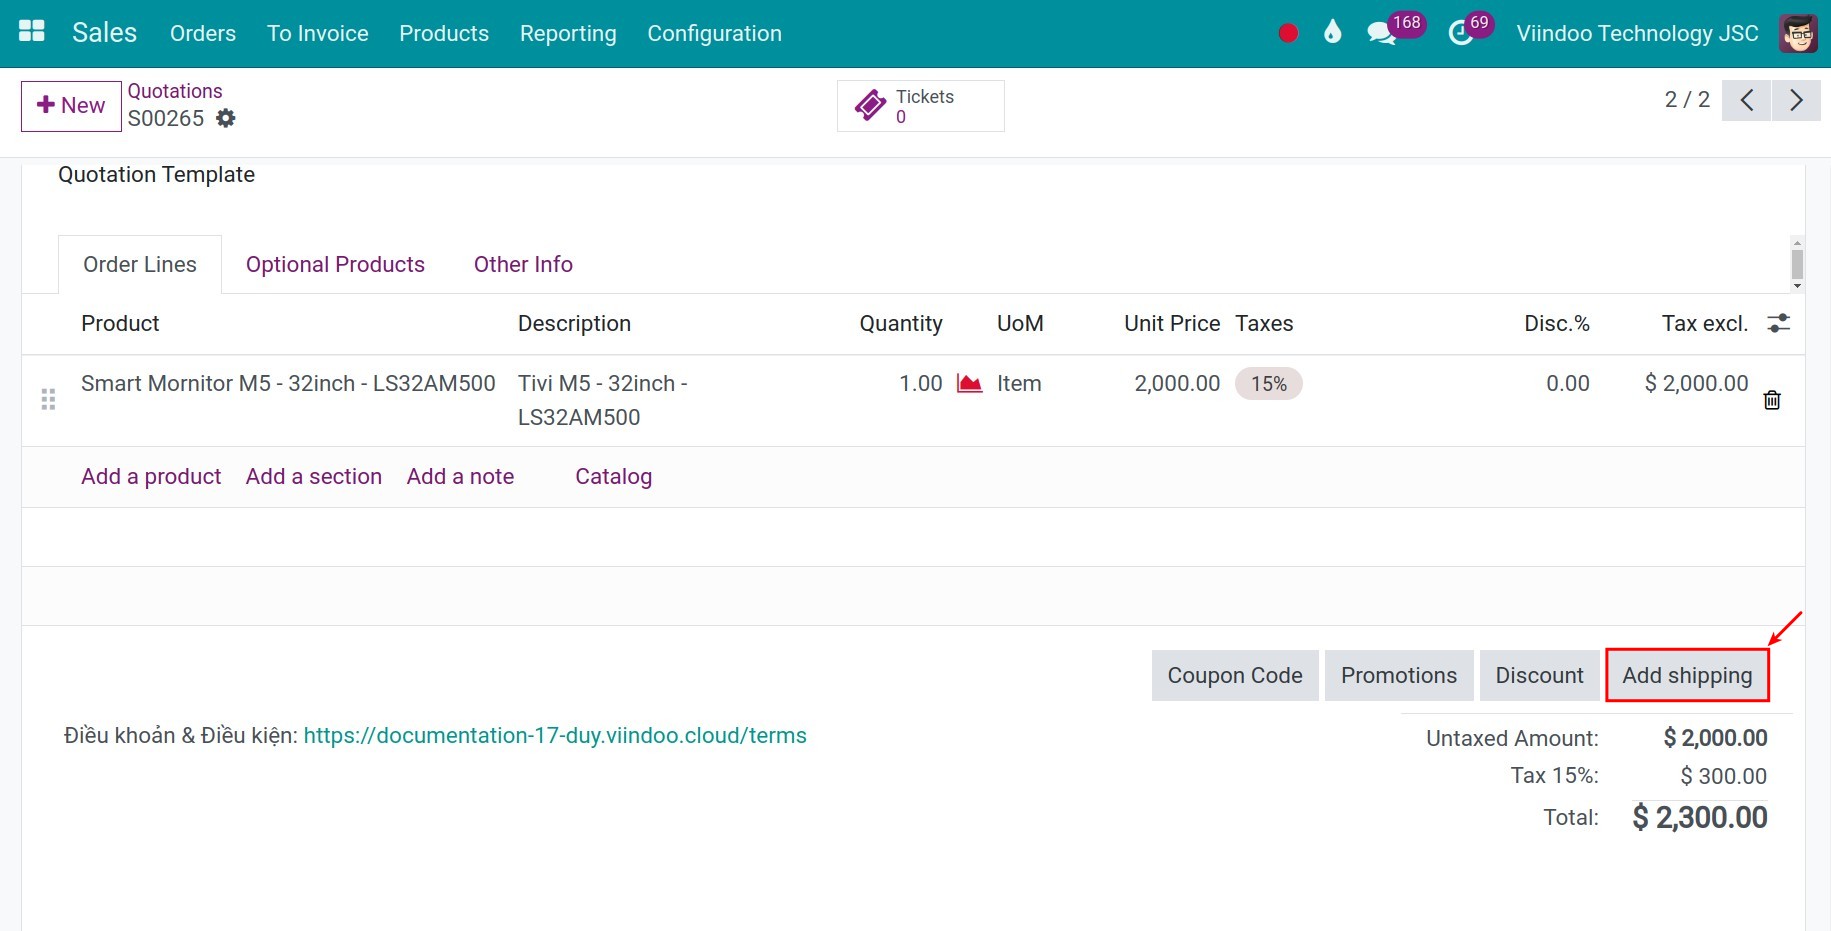Click the water drop icon in top bar

point(1332,32)
